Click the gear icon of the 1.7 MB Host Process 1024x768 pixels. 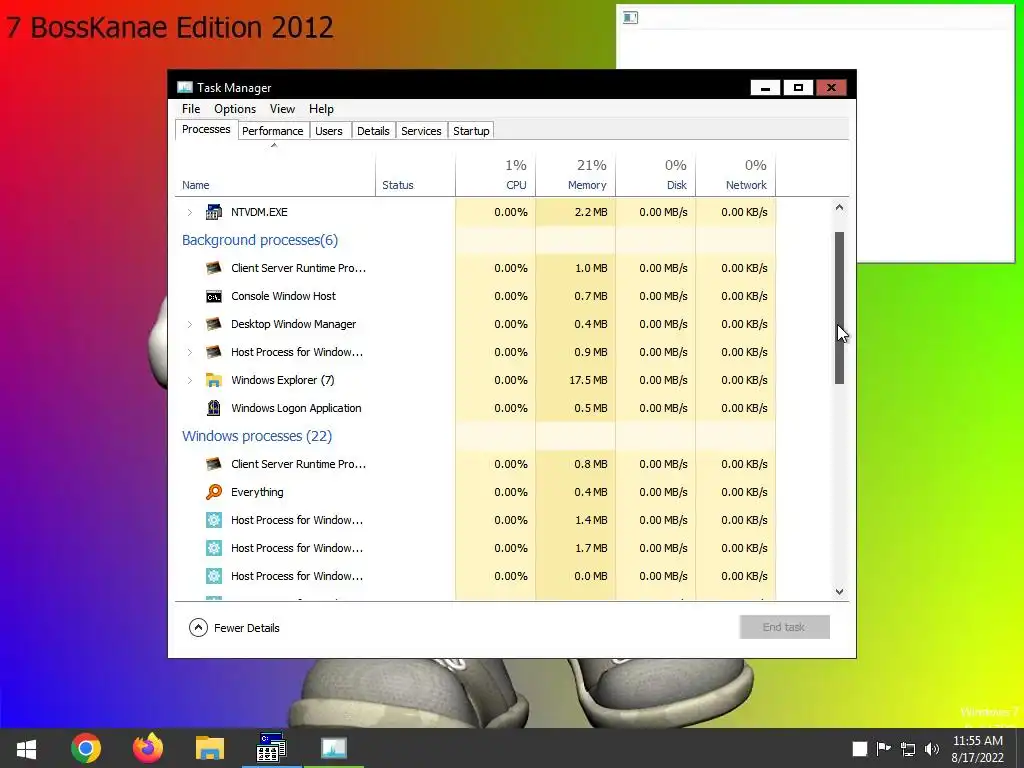click(x=214, y=548)
